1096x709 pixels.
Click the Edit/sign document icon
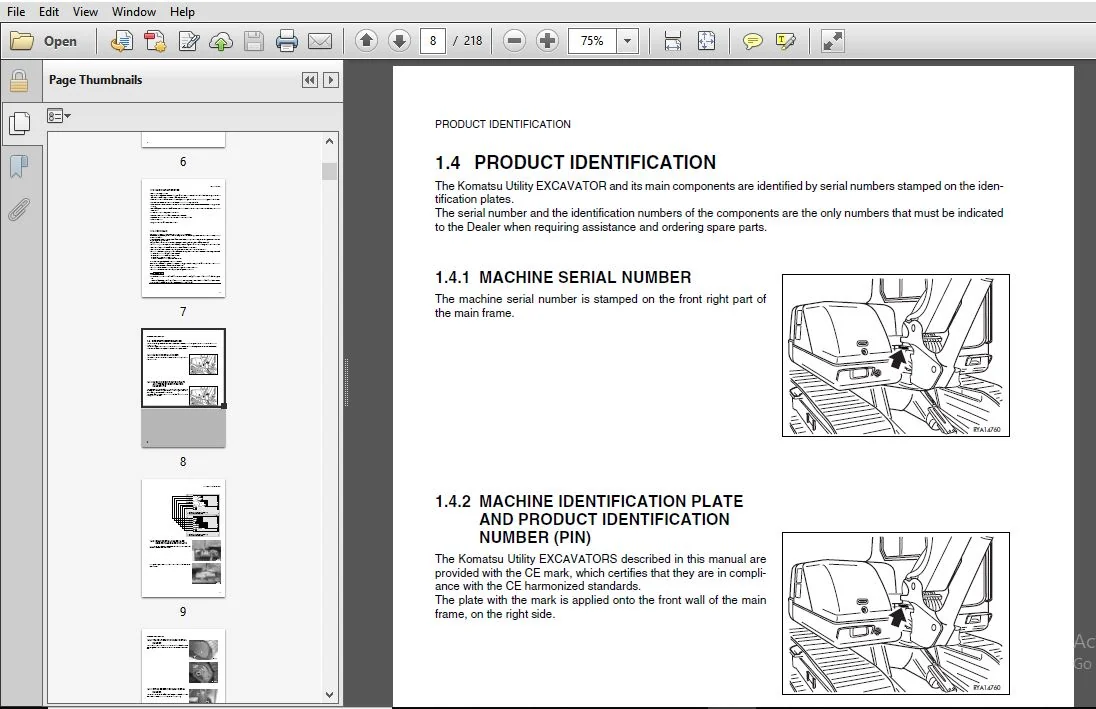(189, 41)
